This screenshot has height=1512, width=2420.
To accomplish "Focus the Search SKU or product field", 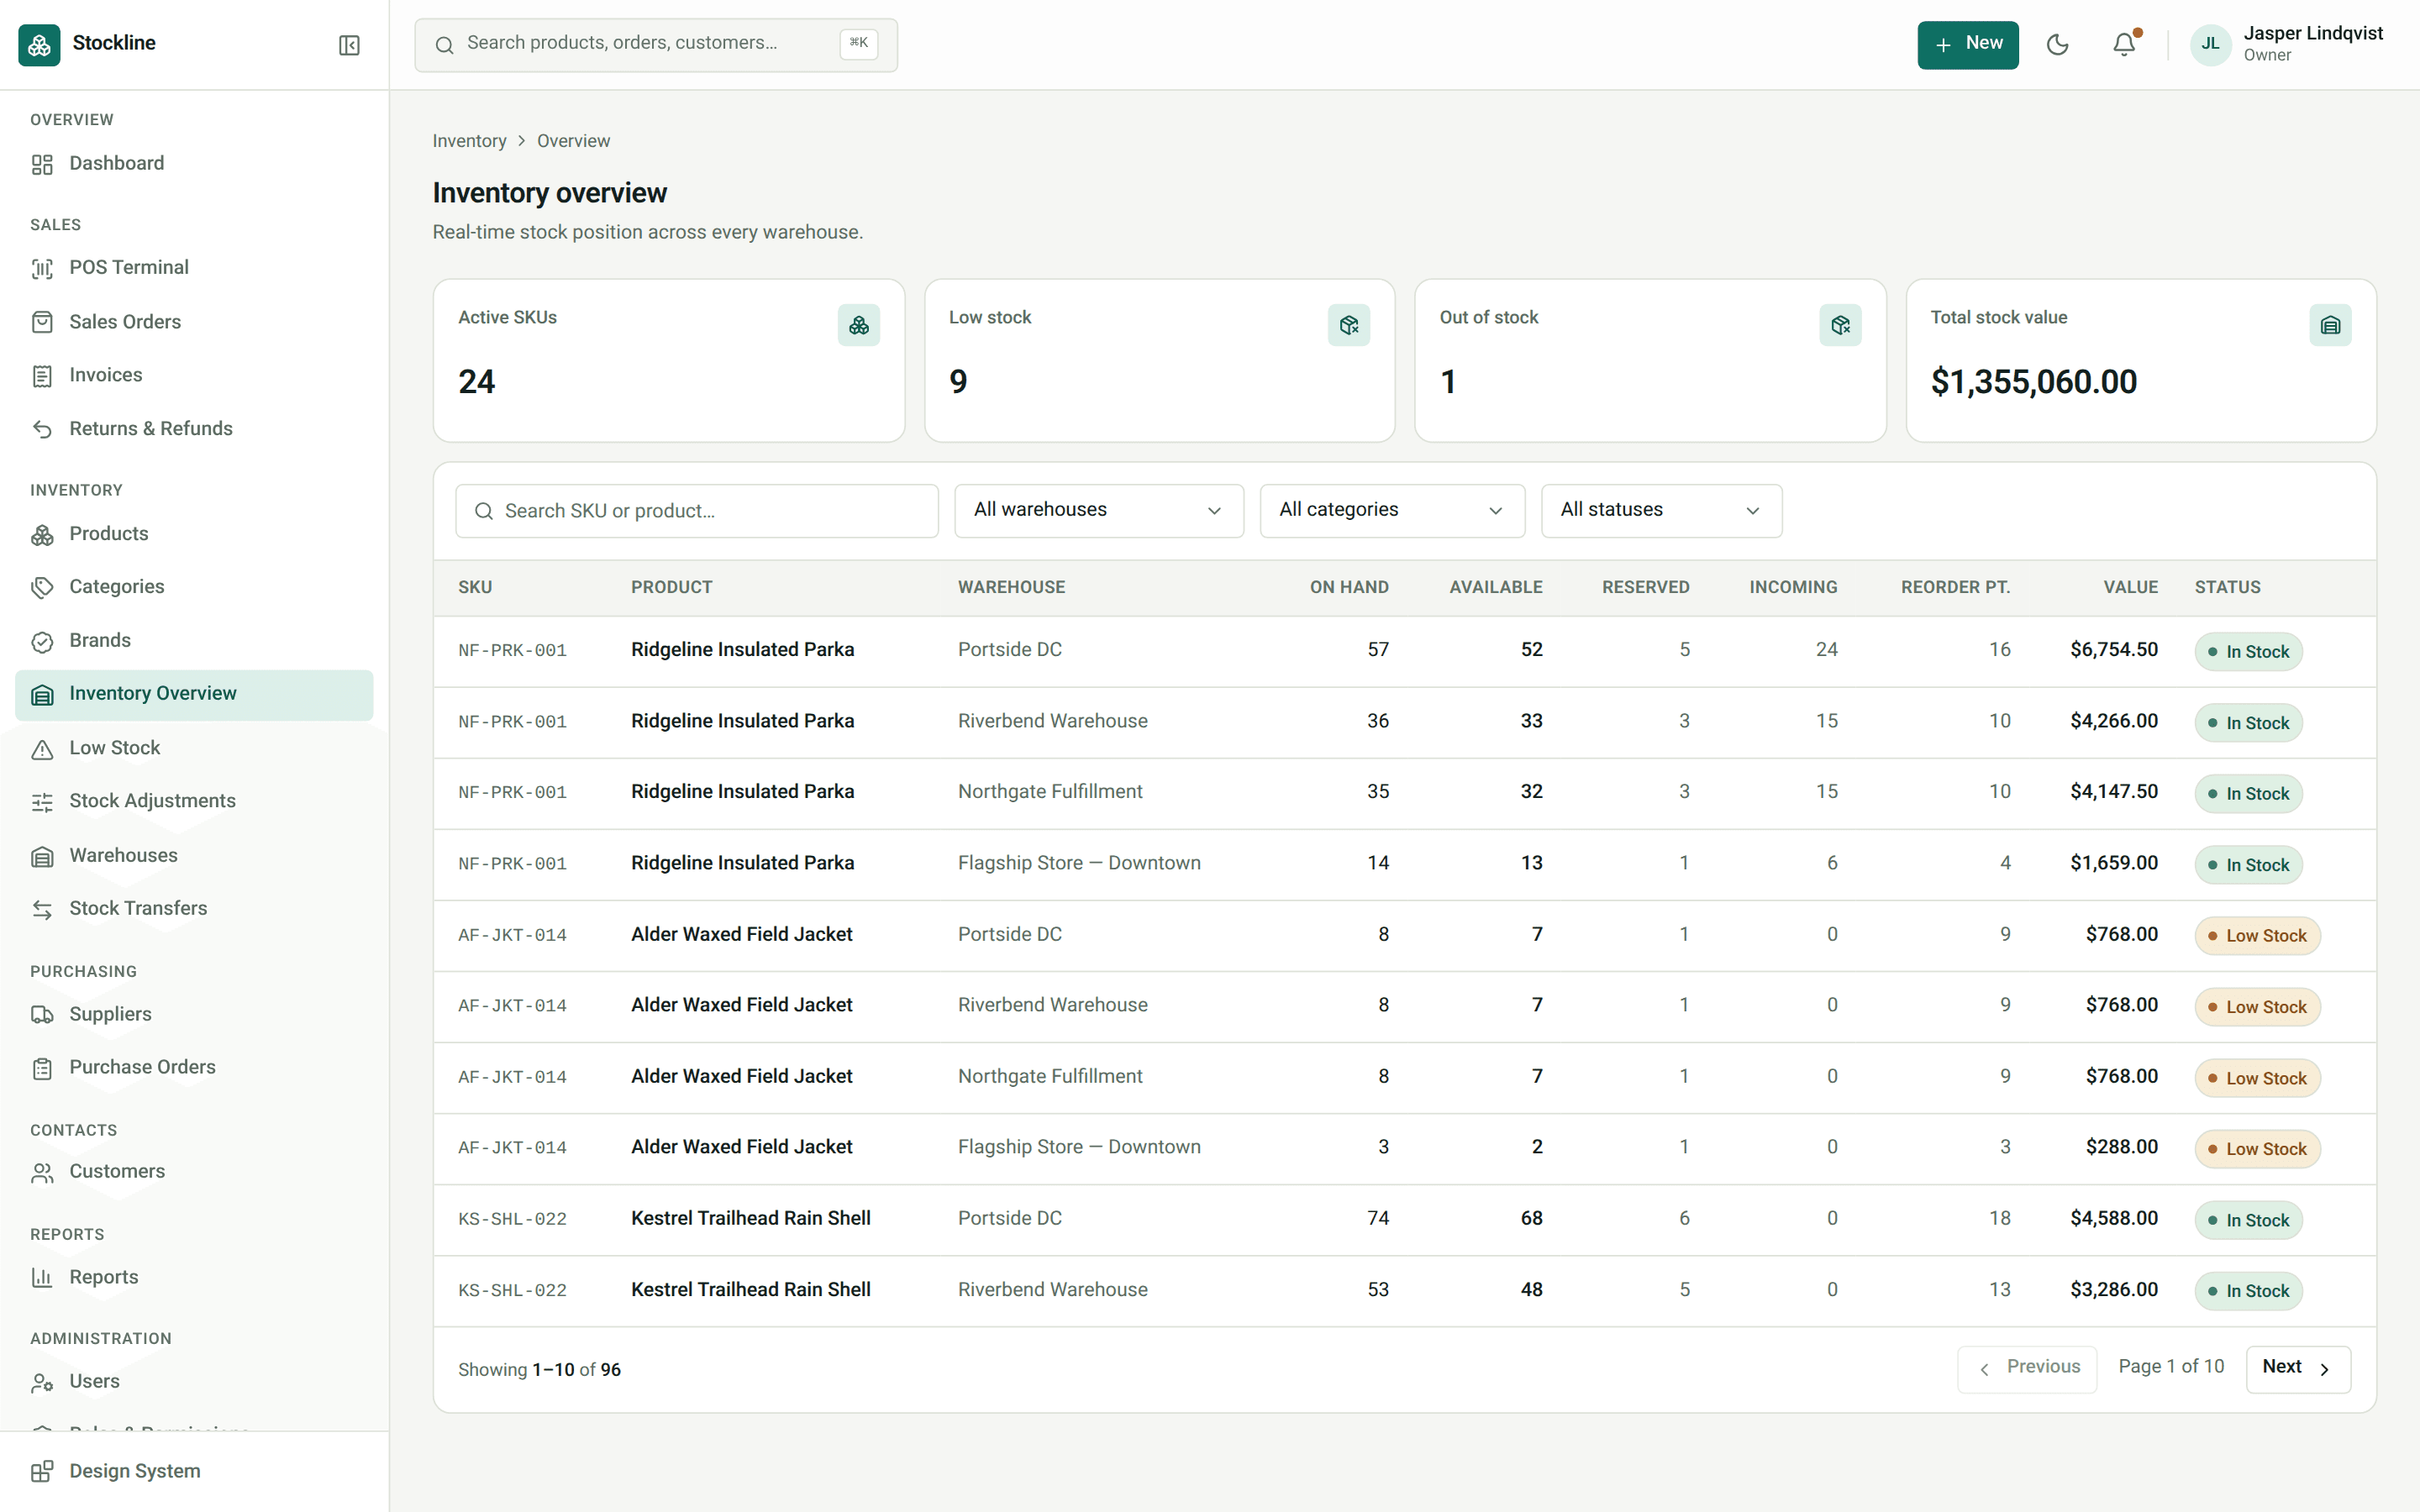I will click(x=697, y=511).
